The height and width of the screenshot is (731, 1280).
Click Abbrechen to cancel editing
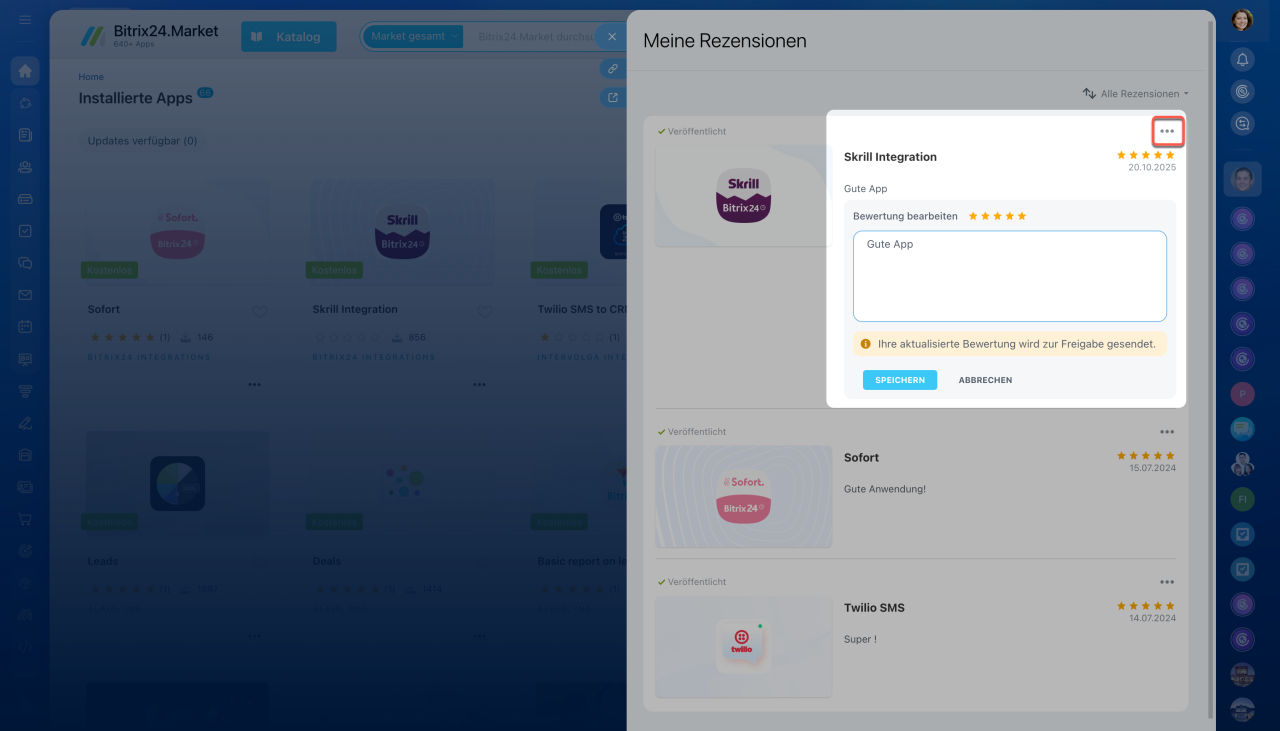[x=986, y=380]
